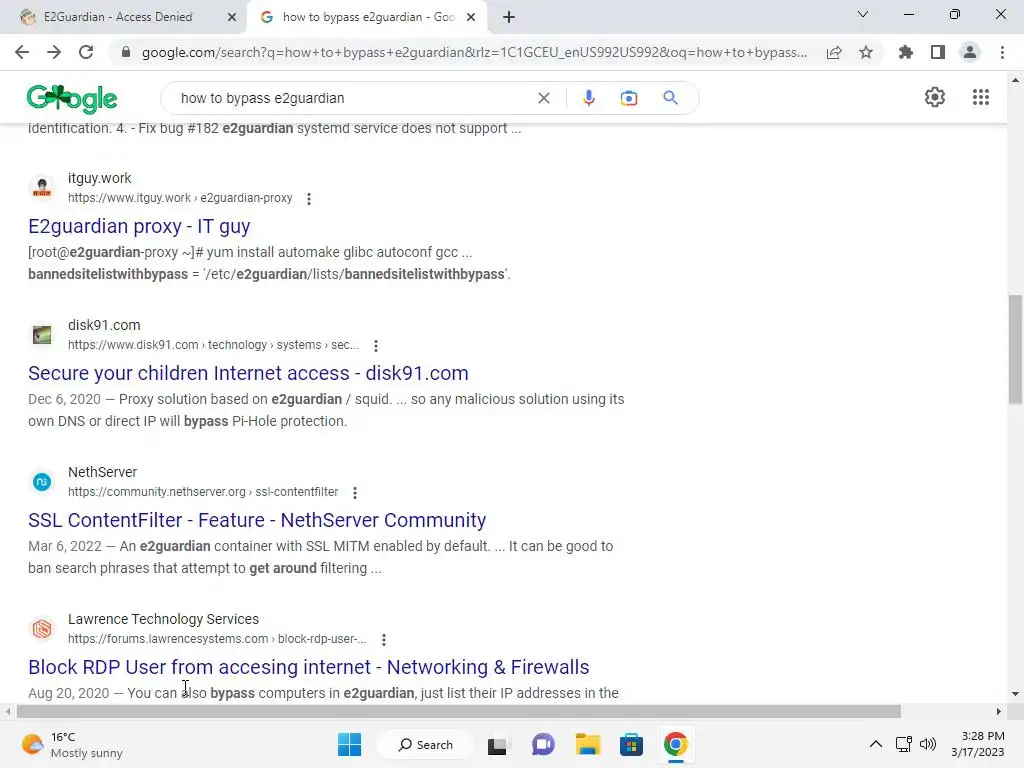
Task: Show hidden system tray icons
Action: point(876,744)
